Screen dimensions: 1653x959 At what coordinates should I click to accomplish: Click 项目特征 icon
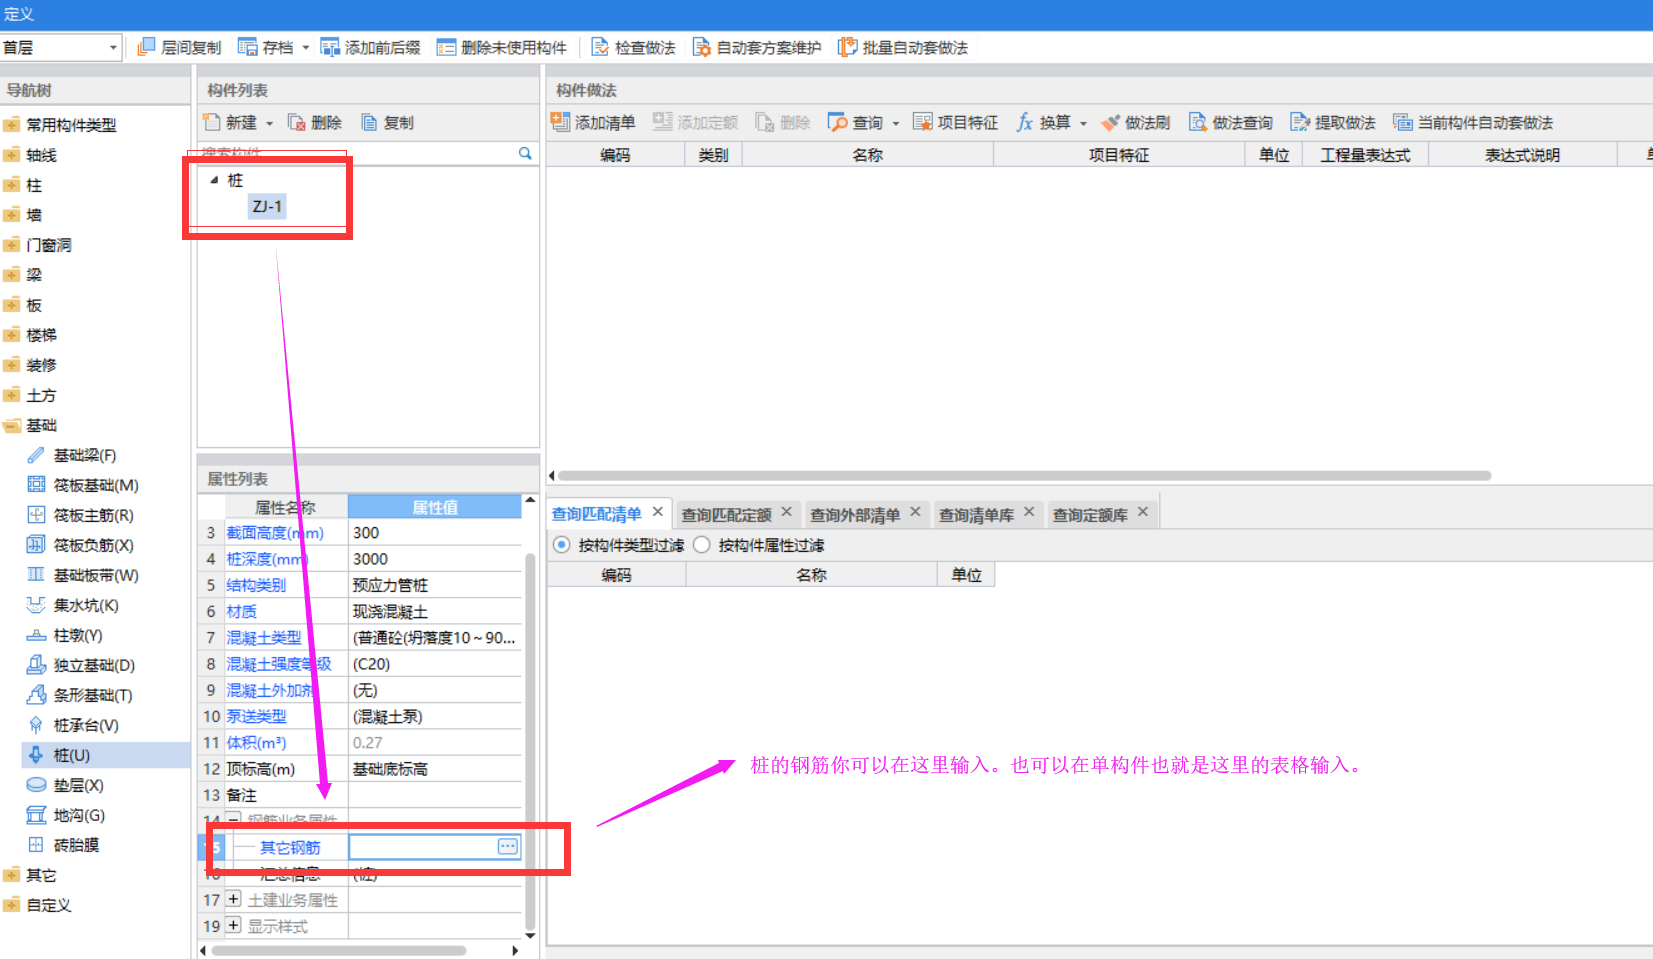[923, 122]
